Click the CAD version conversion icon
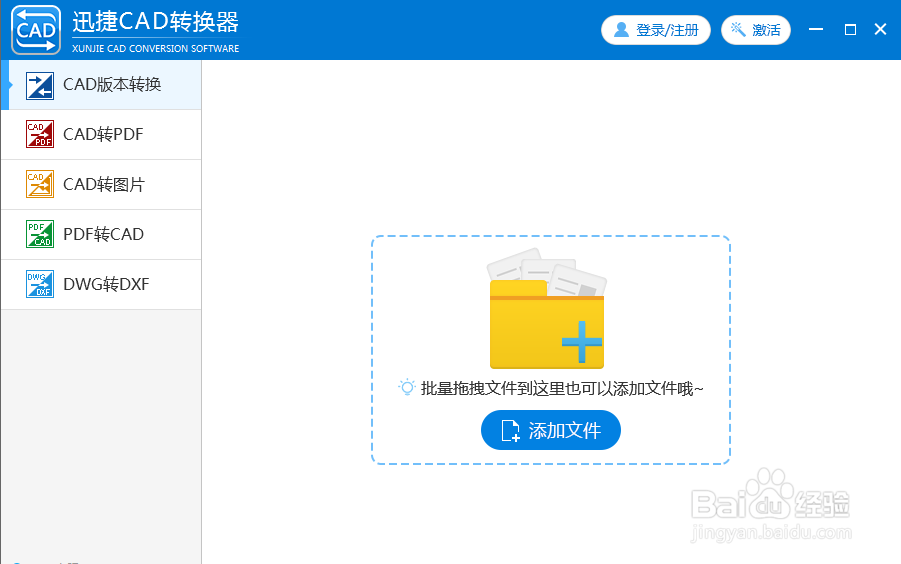 (40, 86)
